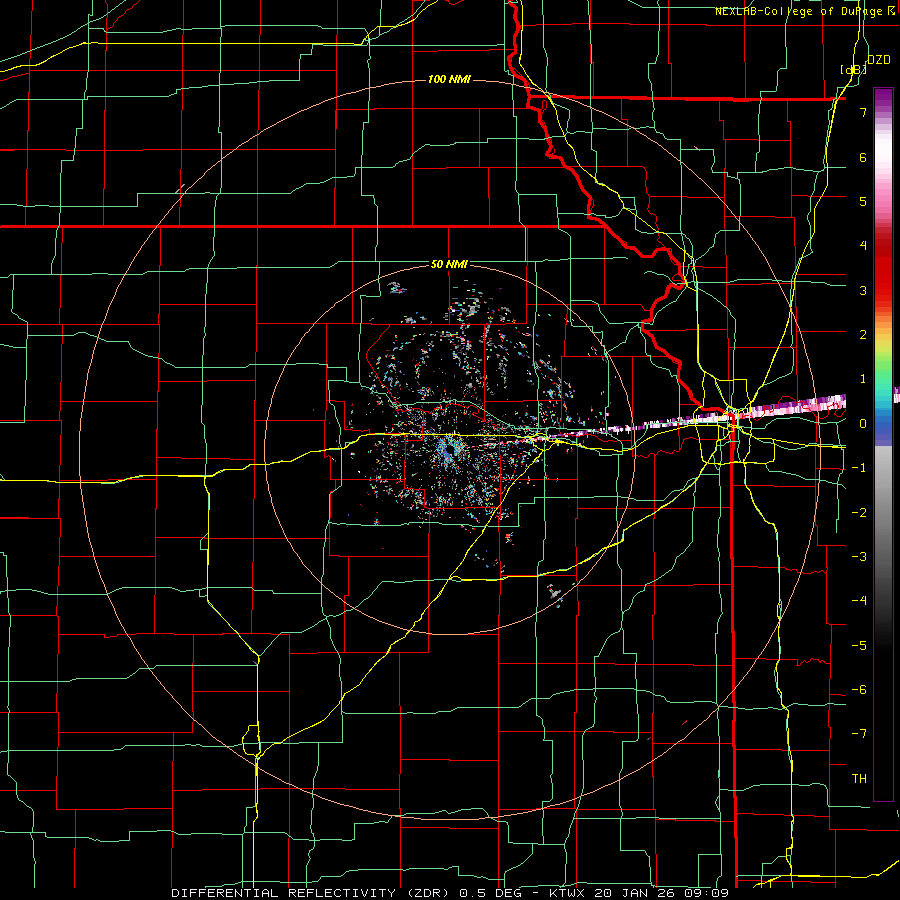The height and width of the screenshot is (900, 900).
Task: Click the -3 dB value on color scale
Action: pyautogui.click(x=859, y=557)
